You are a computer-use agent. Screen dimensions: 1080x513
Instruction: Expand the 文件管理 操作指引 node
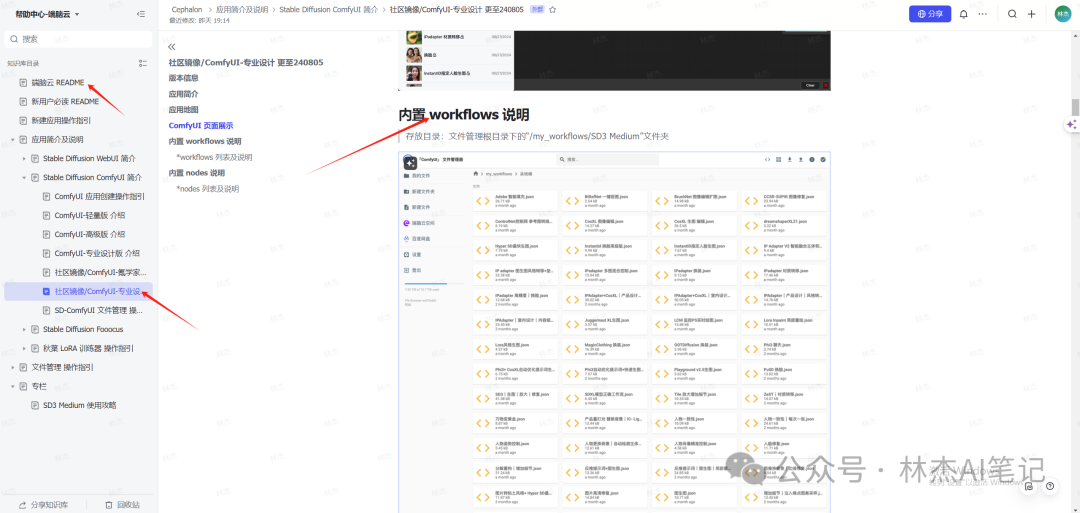(x=13, y=368)
